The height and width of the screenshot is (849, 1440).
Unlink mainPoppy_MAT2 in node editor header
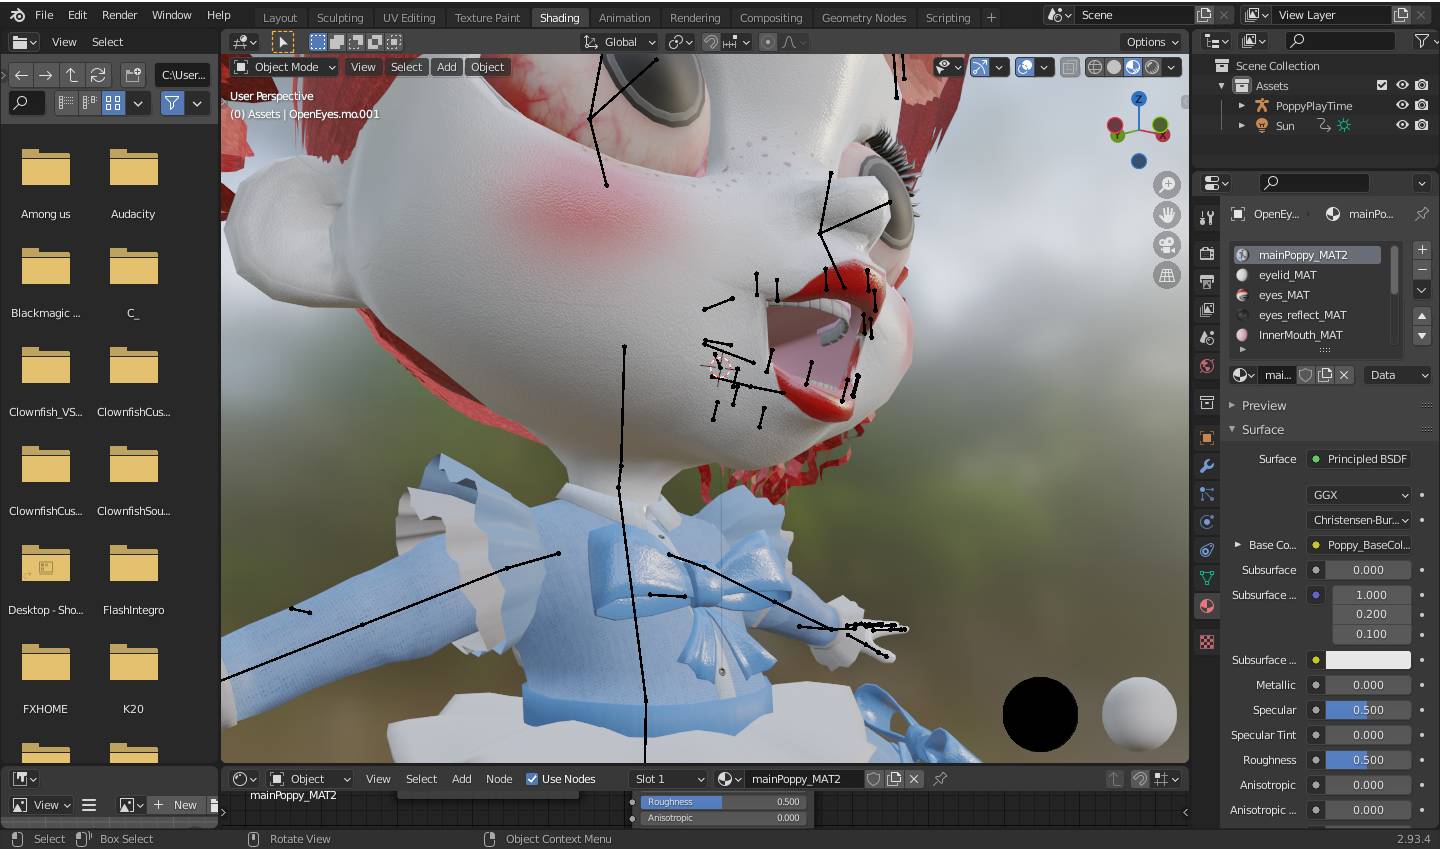914,779
